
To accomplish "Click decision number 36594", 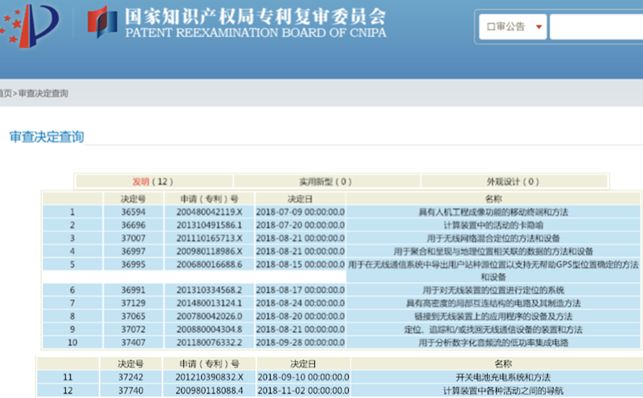I will (x=133, y=212).
